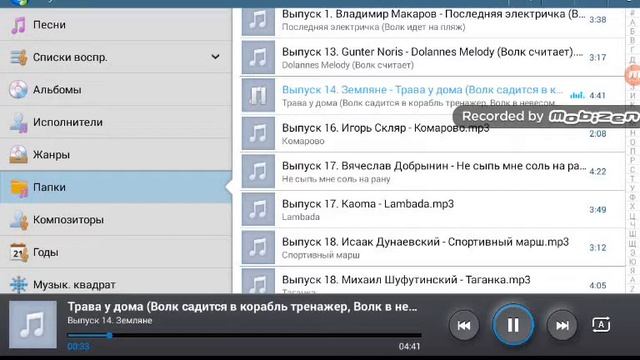The height and width of the screenshot is (360, 640).
Task: Click thumbnail of Gunter Noris track
Action: tap(258, 58)
